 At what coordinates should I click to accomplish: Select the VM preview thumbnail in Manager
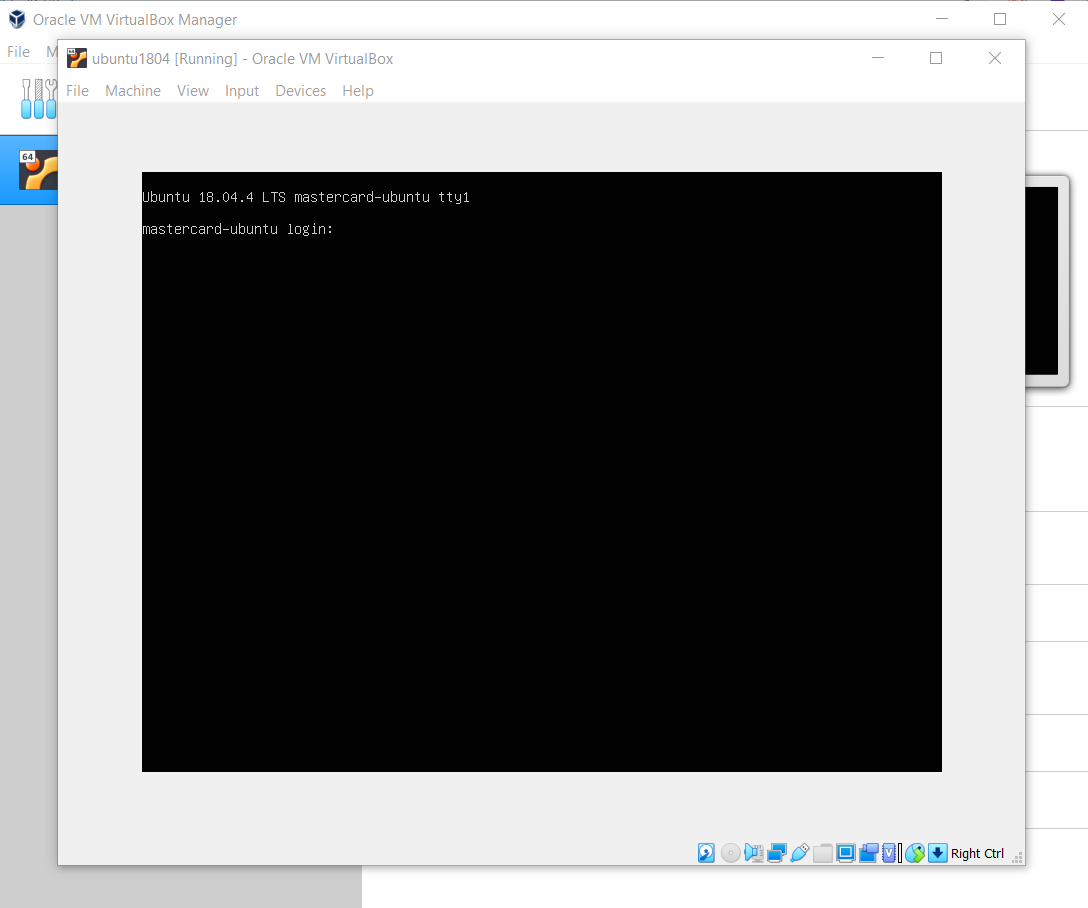tap(1047, 280)
